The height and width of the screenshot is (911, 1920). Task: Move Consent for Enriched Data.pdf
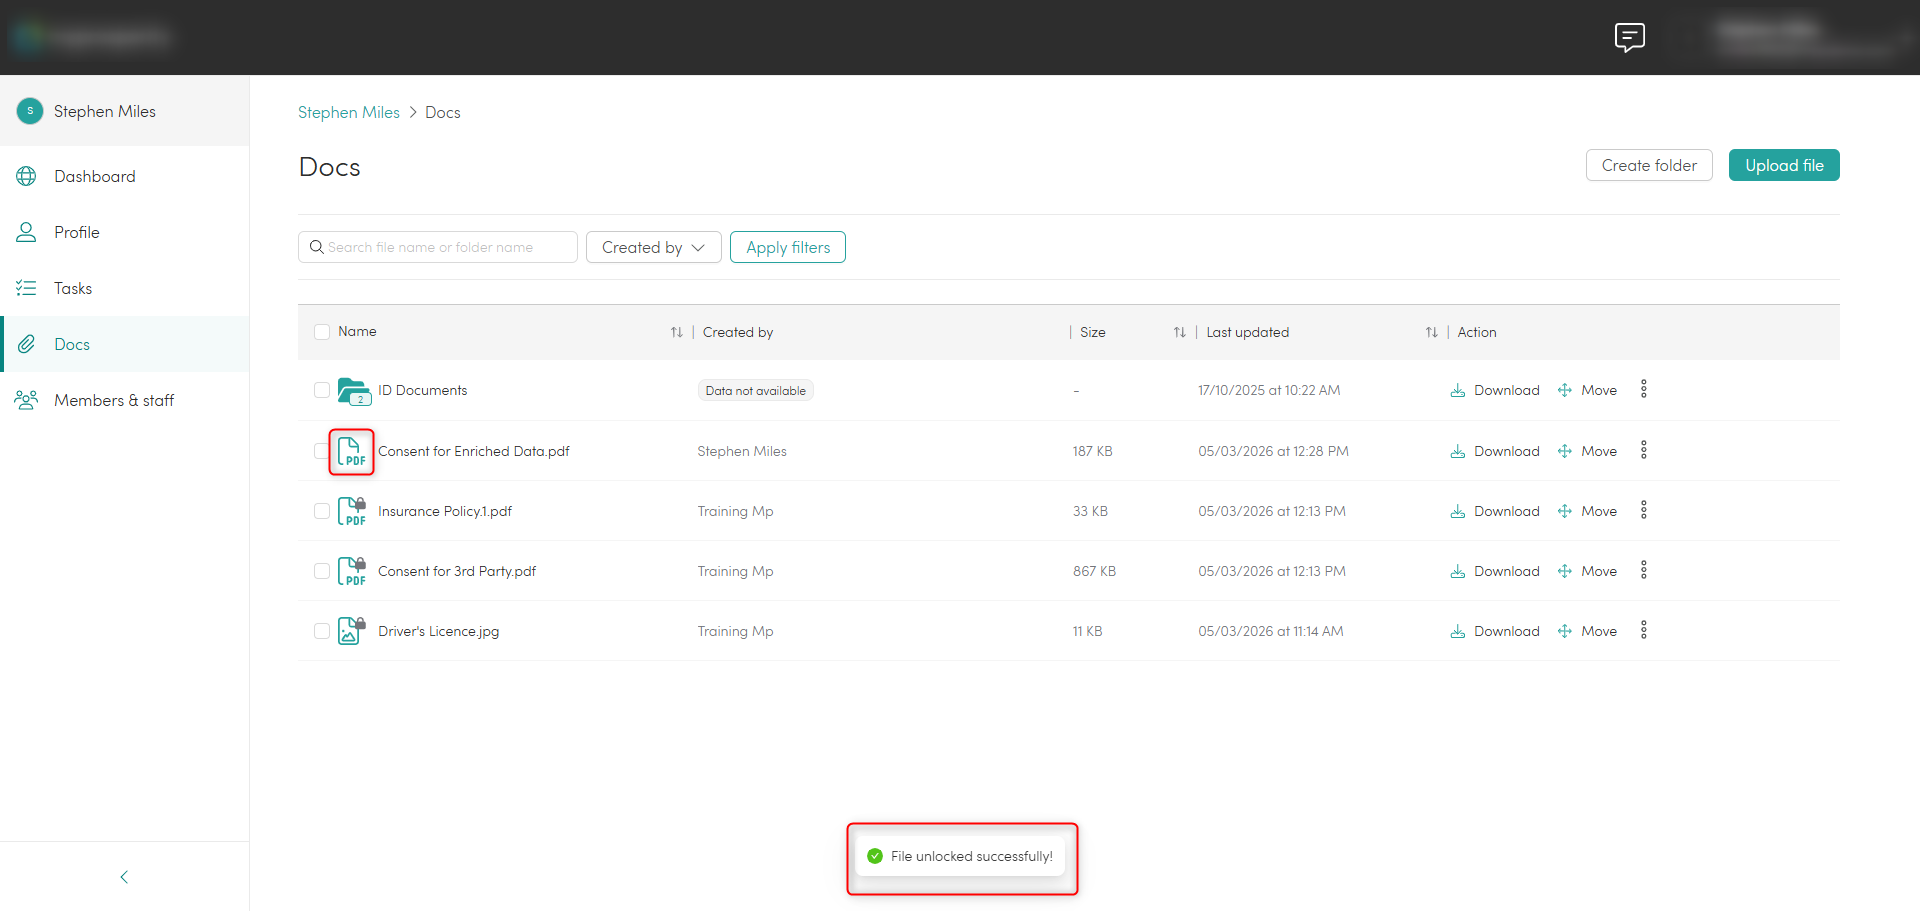click(x=1587, y=451)
